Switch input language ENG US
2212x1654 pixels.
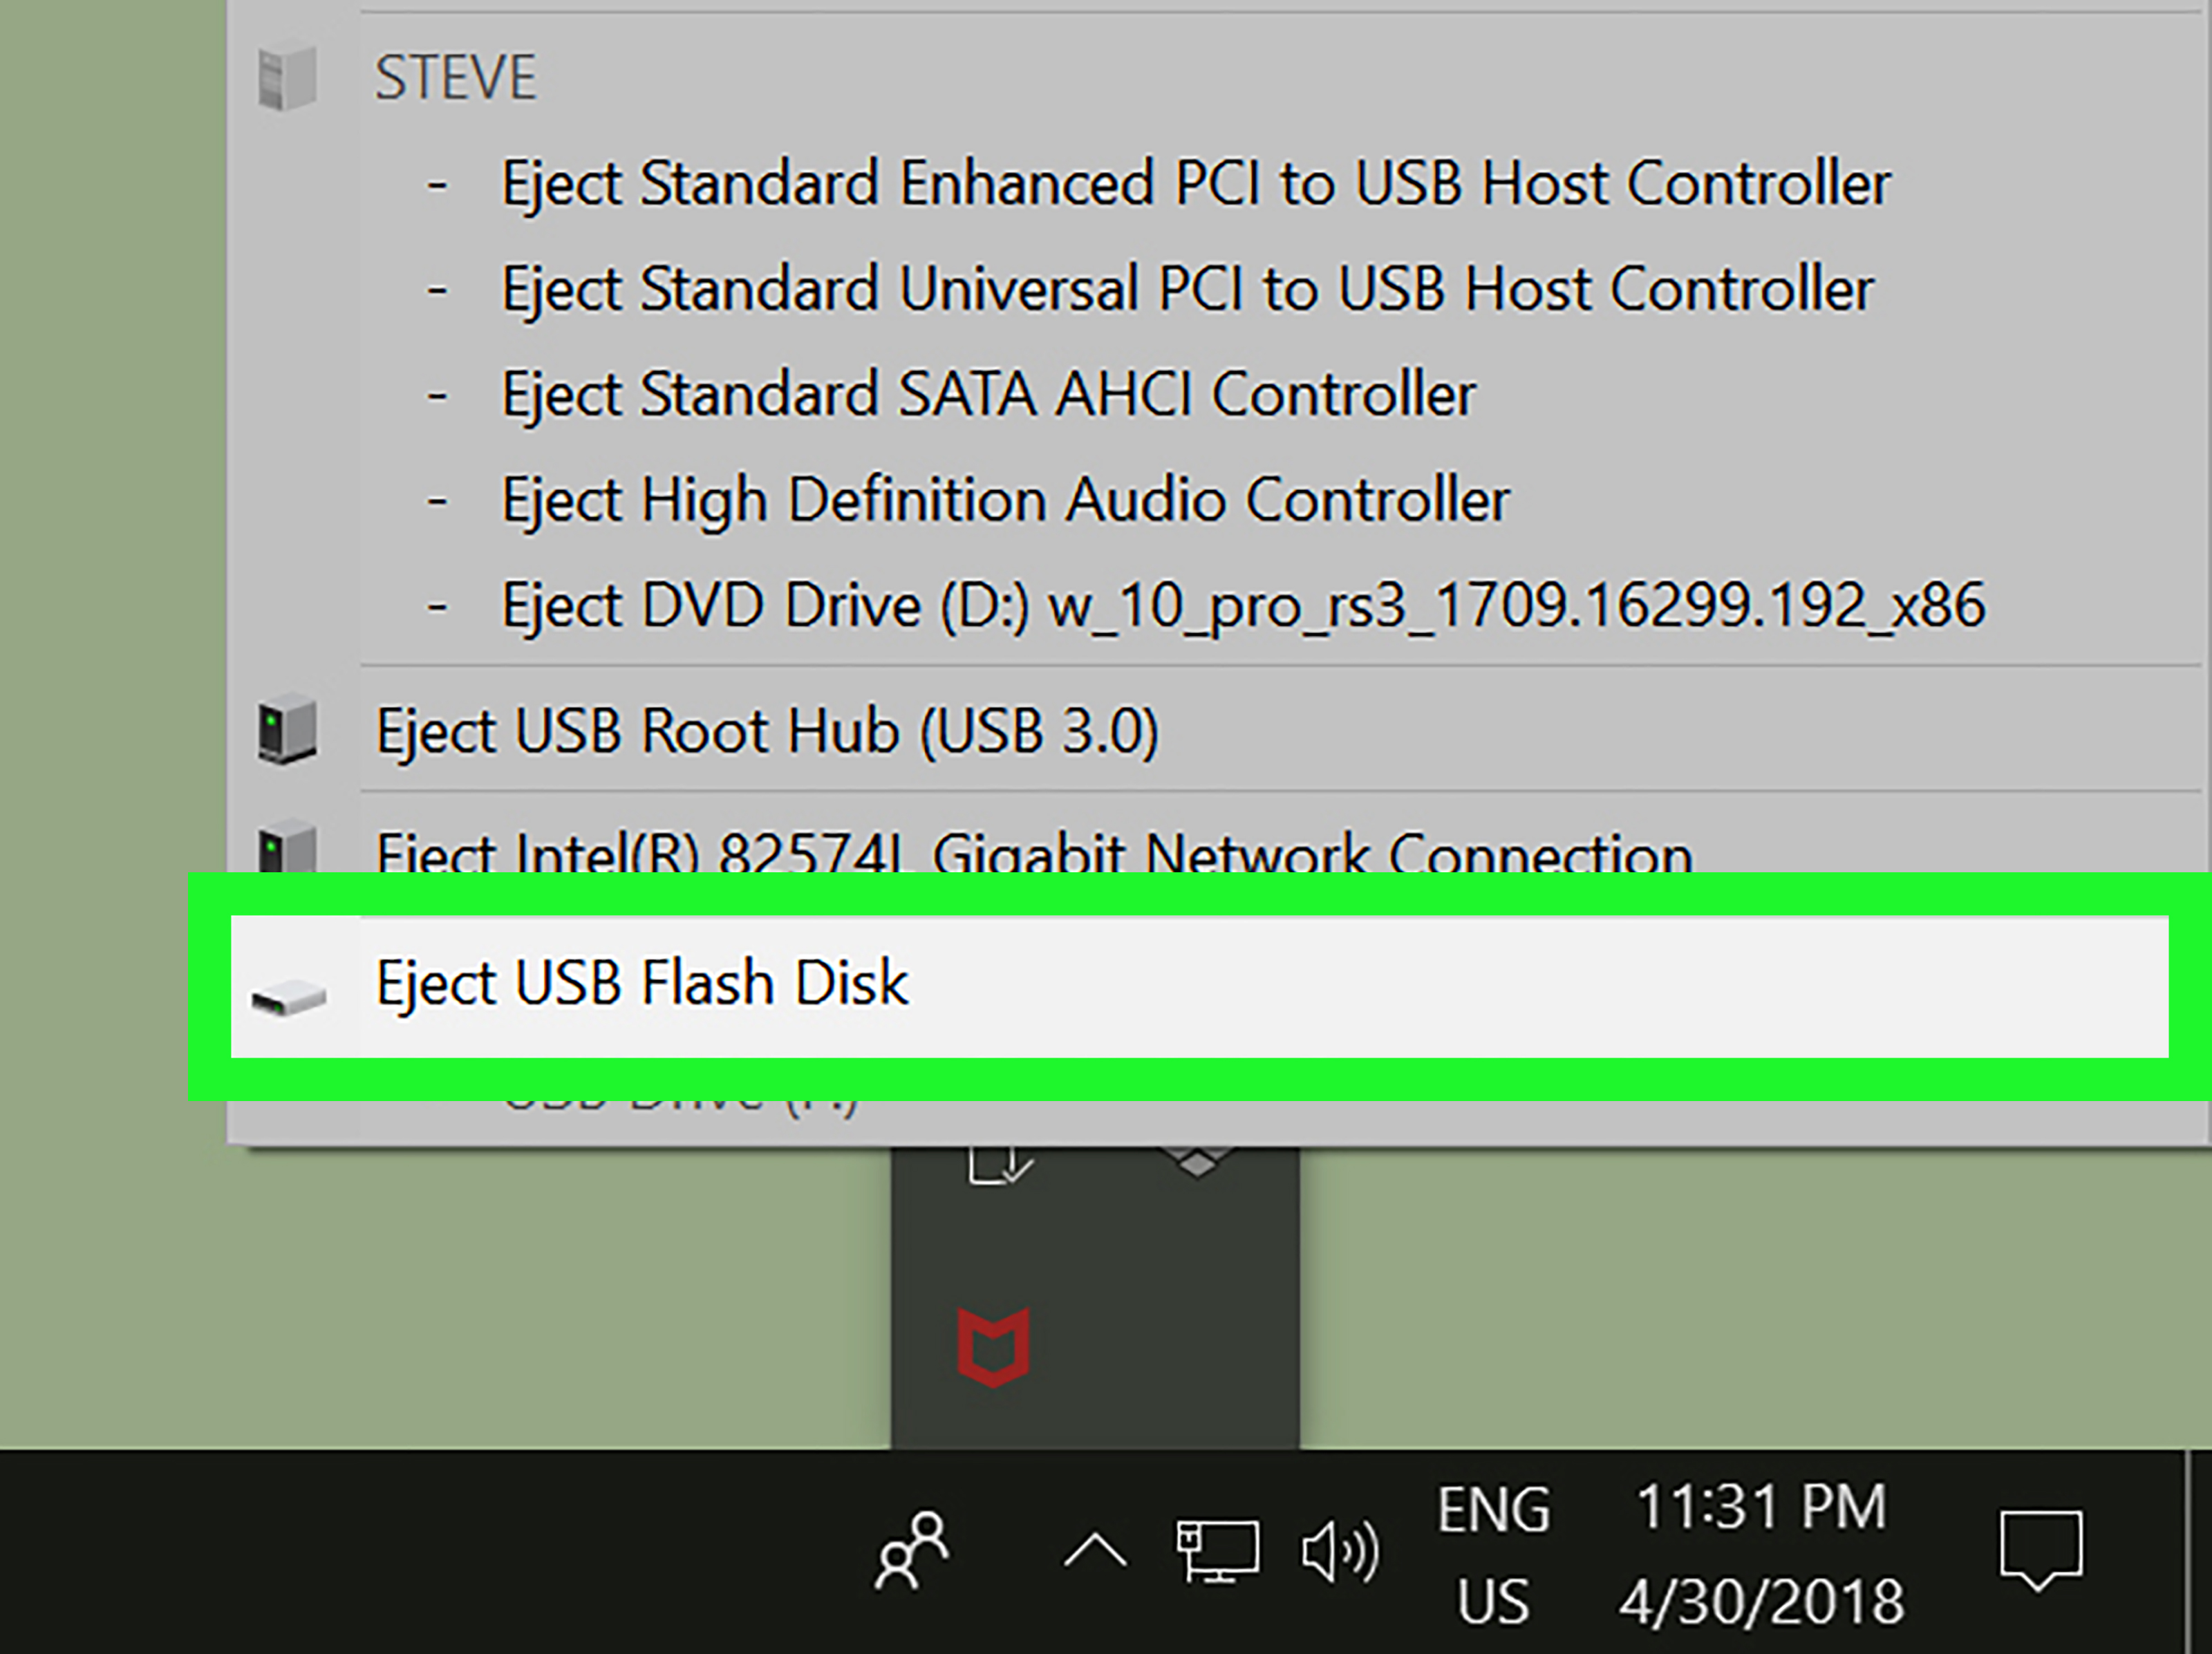1494,1554
